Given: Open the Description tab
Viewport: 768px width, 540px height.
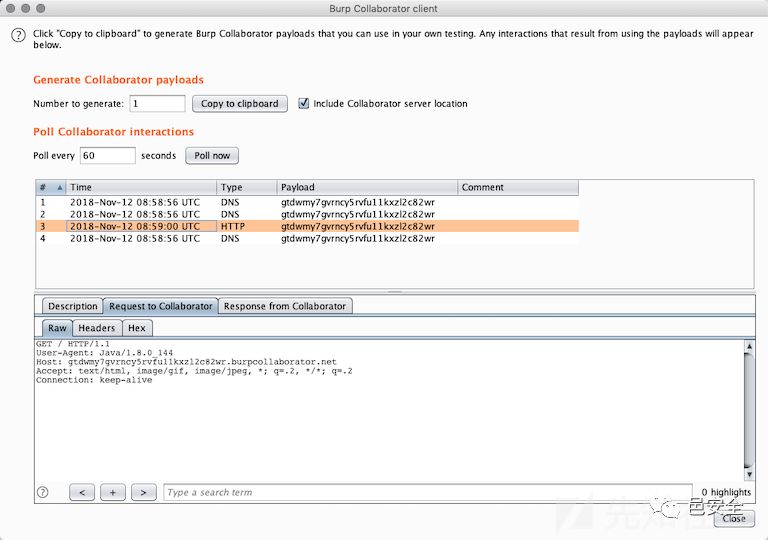Looking at the screenshot, I should (72, 306).
